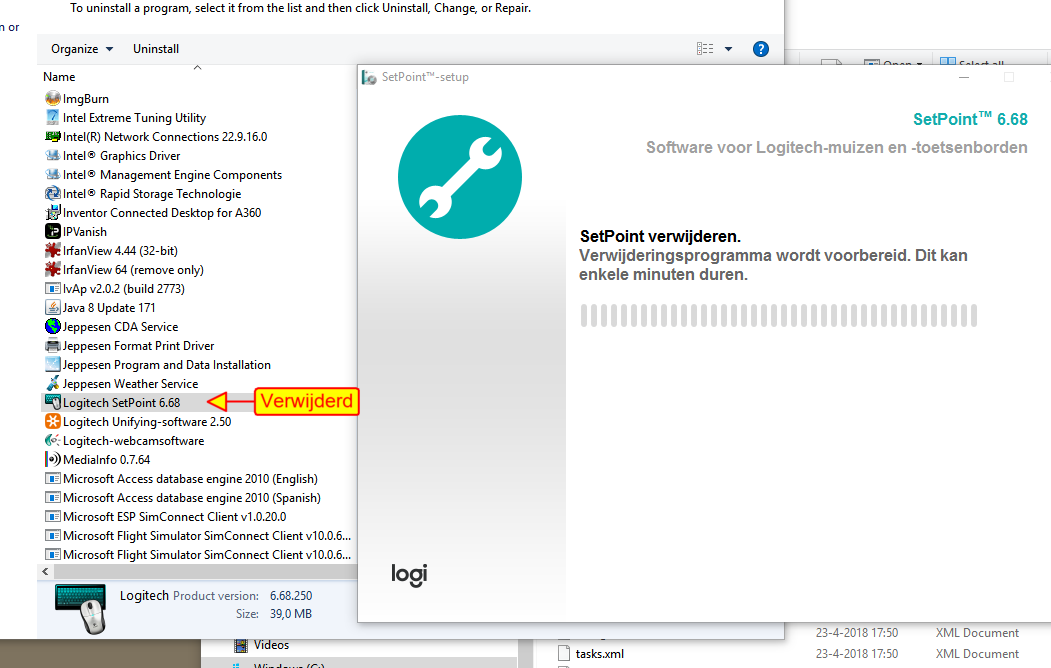Click the tasks.xml file name in Explorer

tap(600, 654)
